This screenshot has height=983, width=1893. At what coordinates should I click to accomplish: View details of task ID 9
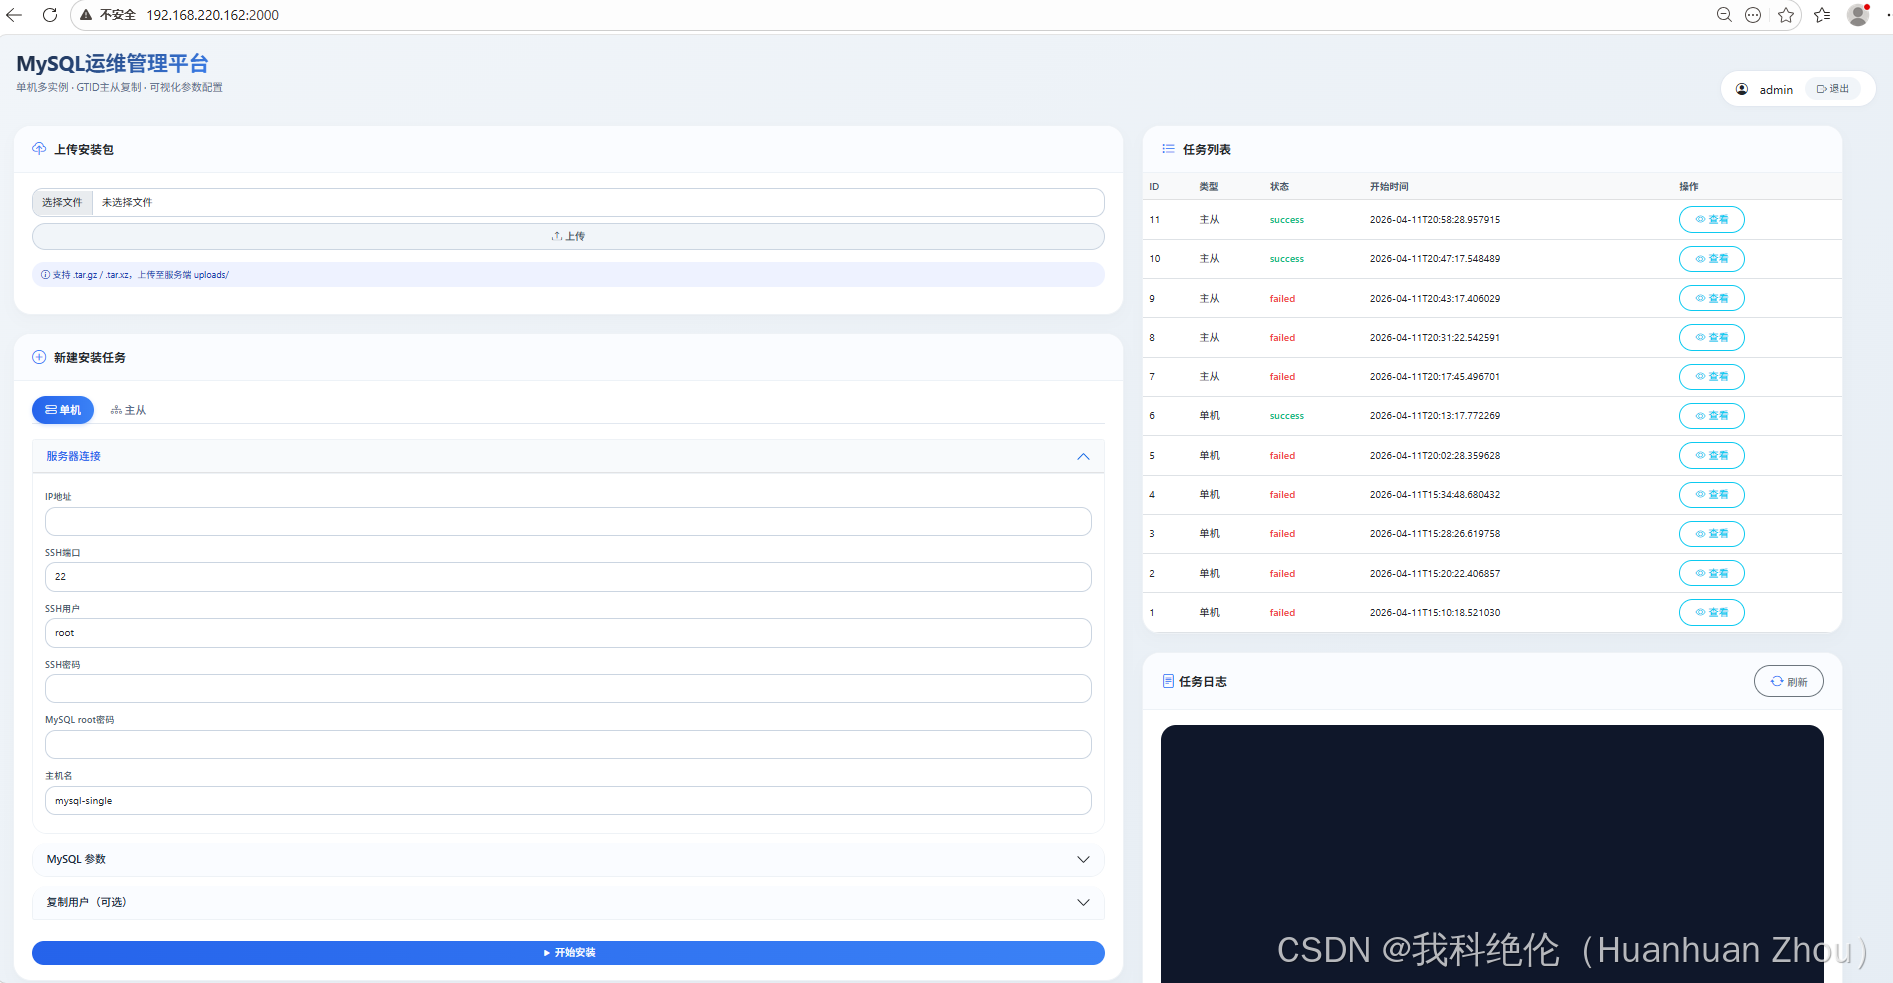click(1711, 298)
